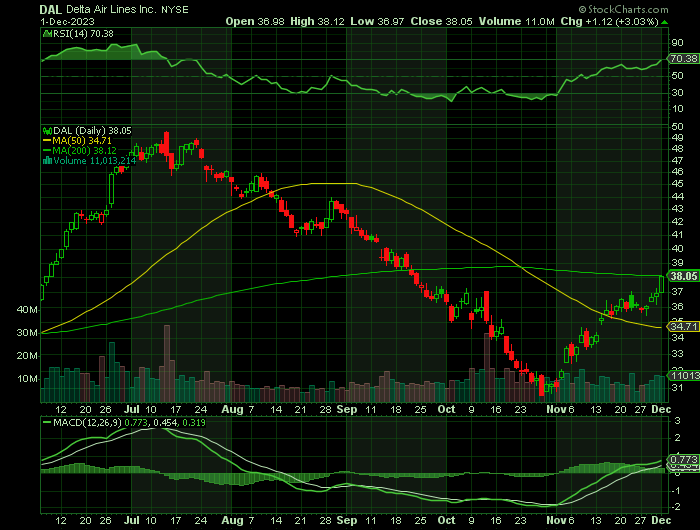Click the 90 label on RSI axis
Screen dimensions: 700x530
click(x=677, y=43)
